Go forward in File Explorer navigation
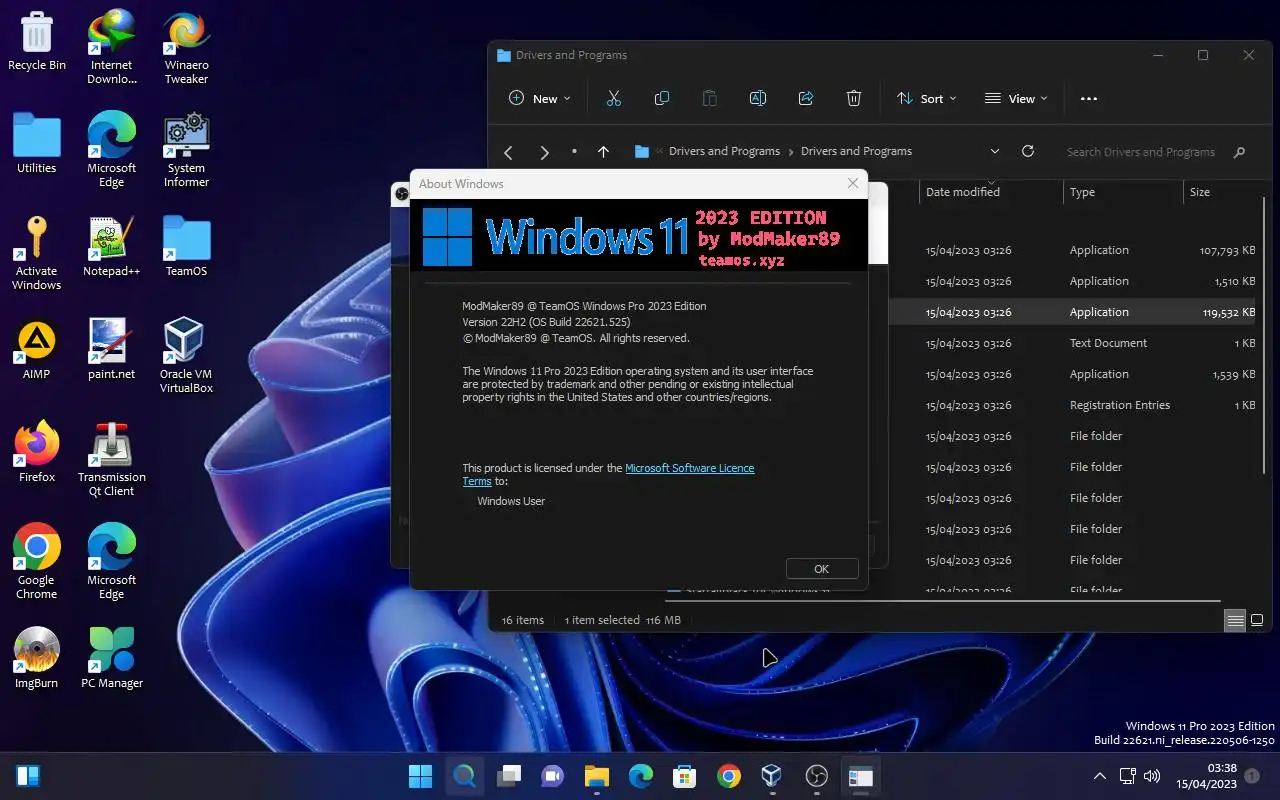The height and width of the screenshot is (800, 1280). [x=544, y=152]
